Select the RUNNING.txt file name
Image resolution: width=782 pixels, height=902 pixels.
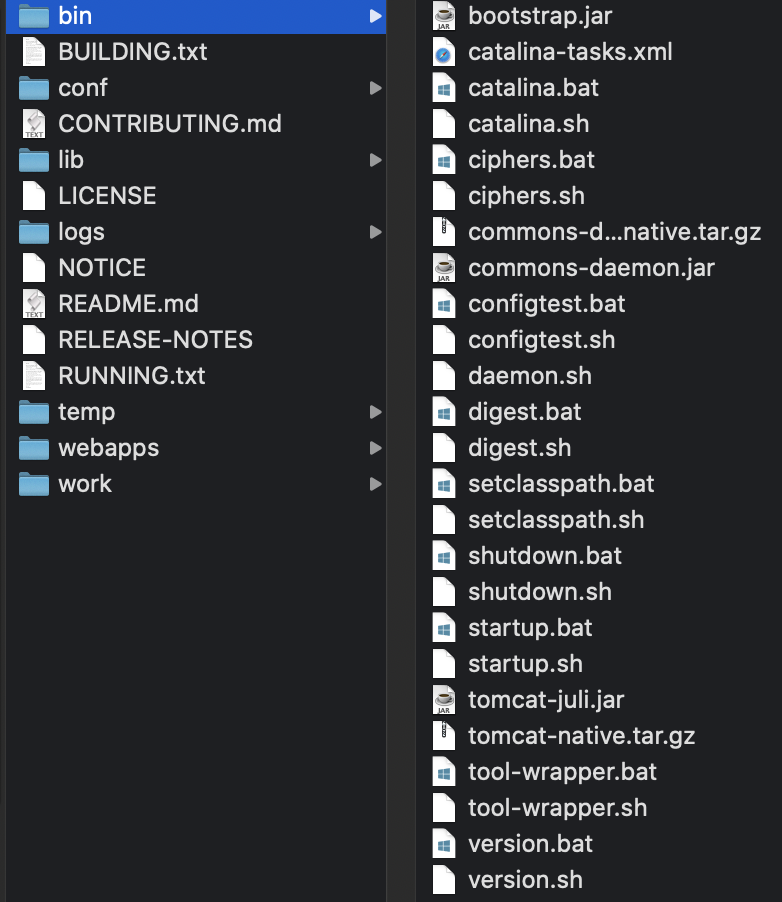[x=131, y=376]
